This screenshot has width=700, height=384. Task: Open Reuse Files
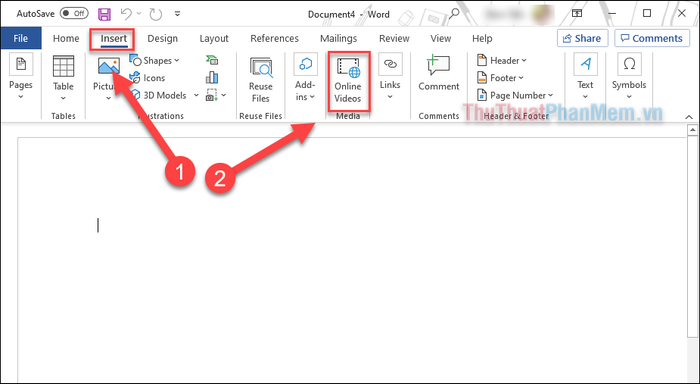point(261,79)
